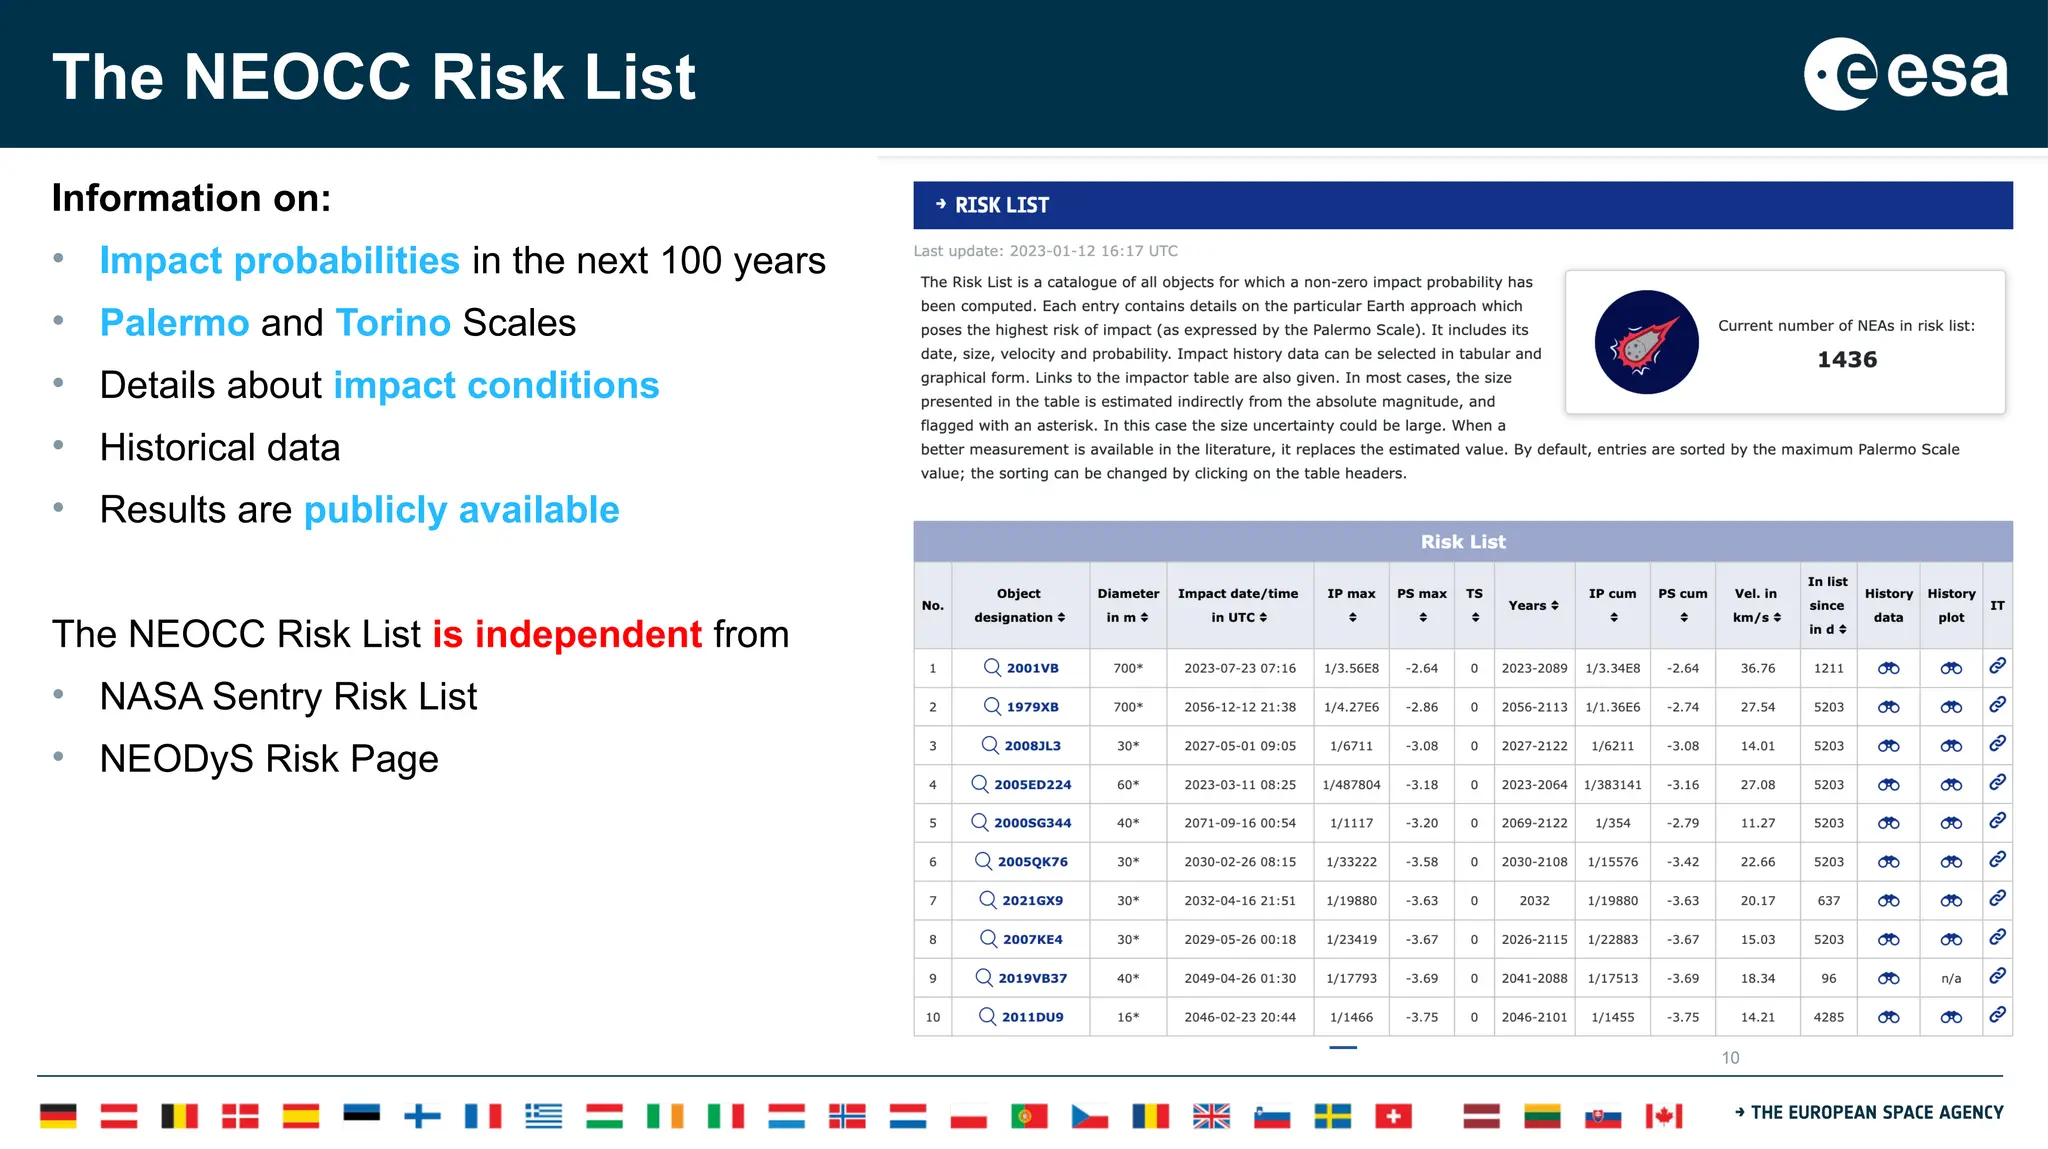Sort by PS cum column arrows
Viewport: 2048px width, 1149px height.
[x=1684, y=618]
